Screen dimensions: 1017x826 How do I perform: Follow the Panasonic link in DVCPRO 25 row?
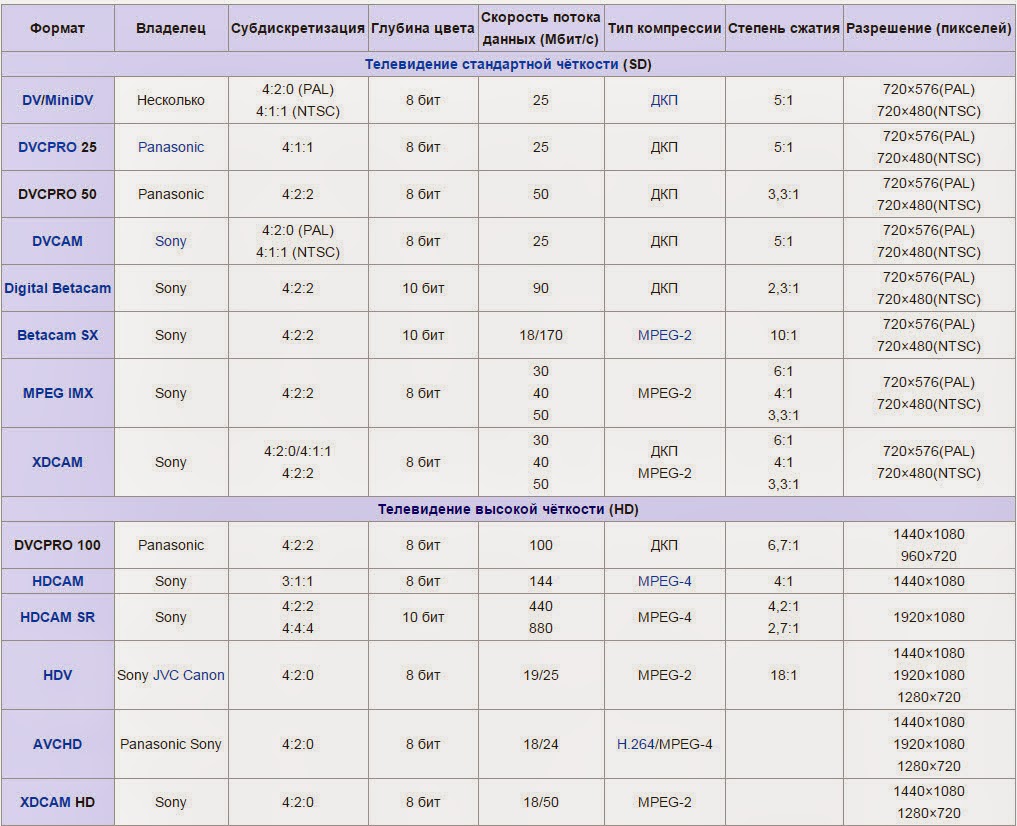[171, 147]
